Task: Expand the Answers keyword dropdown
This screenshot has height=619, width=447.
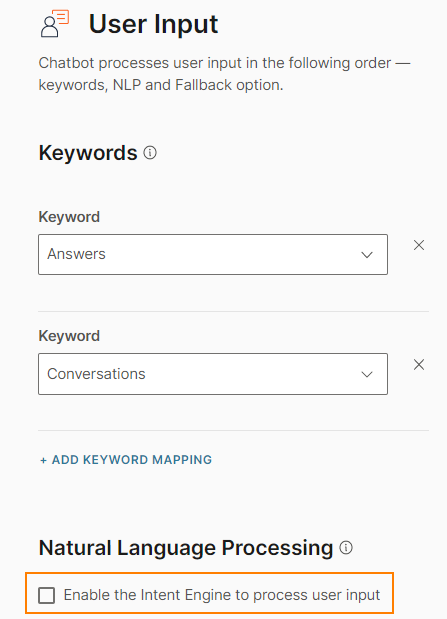Action: click(213, 254)
